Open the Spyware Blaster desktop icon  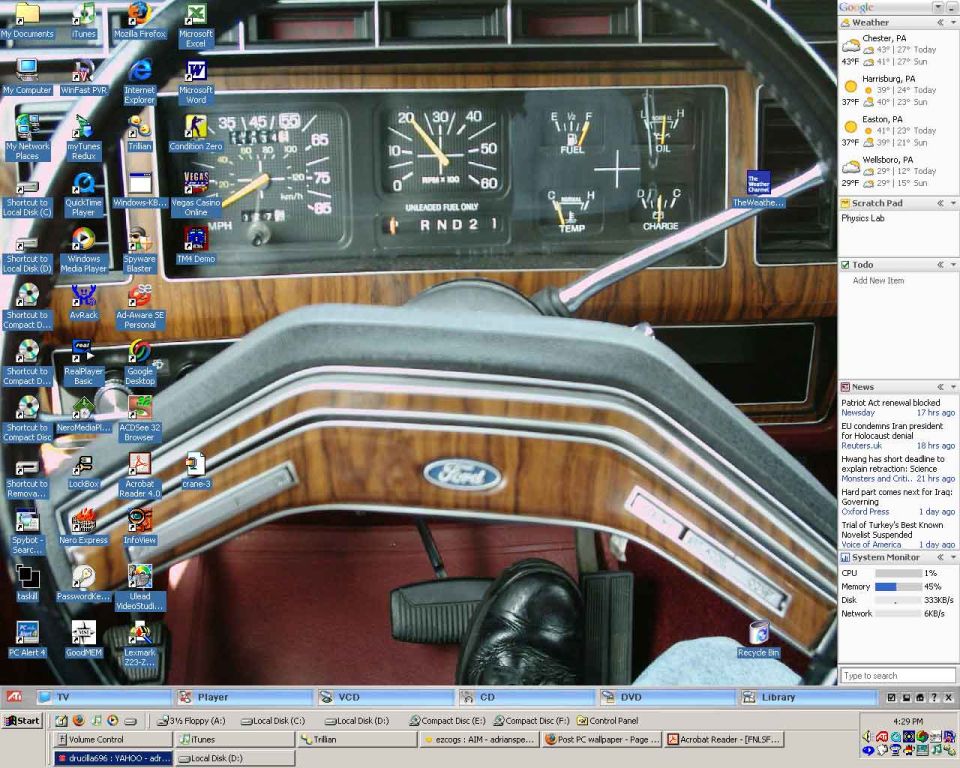click(x=140, y=250)
